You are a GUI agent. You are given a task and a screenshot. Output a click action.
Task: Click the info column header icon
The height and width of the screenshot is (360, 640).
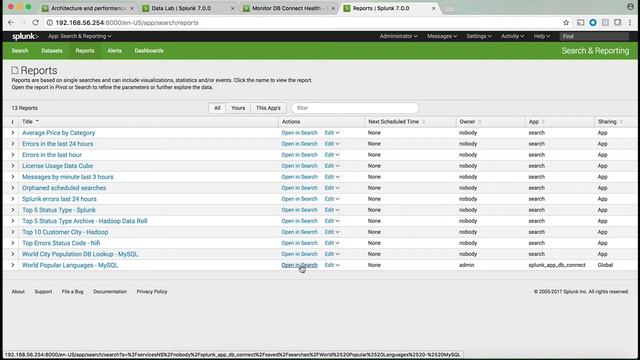pos(13,122)
